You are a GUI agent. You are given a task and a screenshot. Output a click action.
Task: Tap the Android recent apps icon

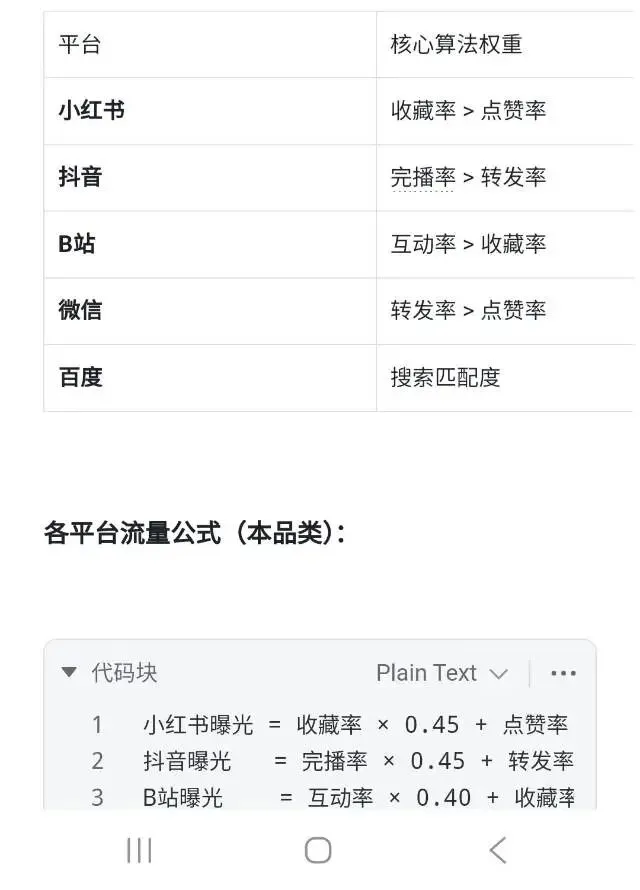pyautogui.click(x=139, y=850)
